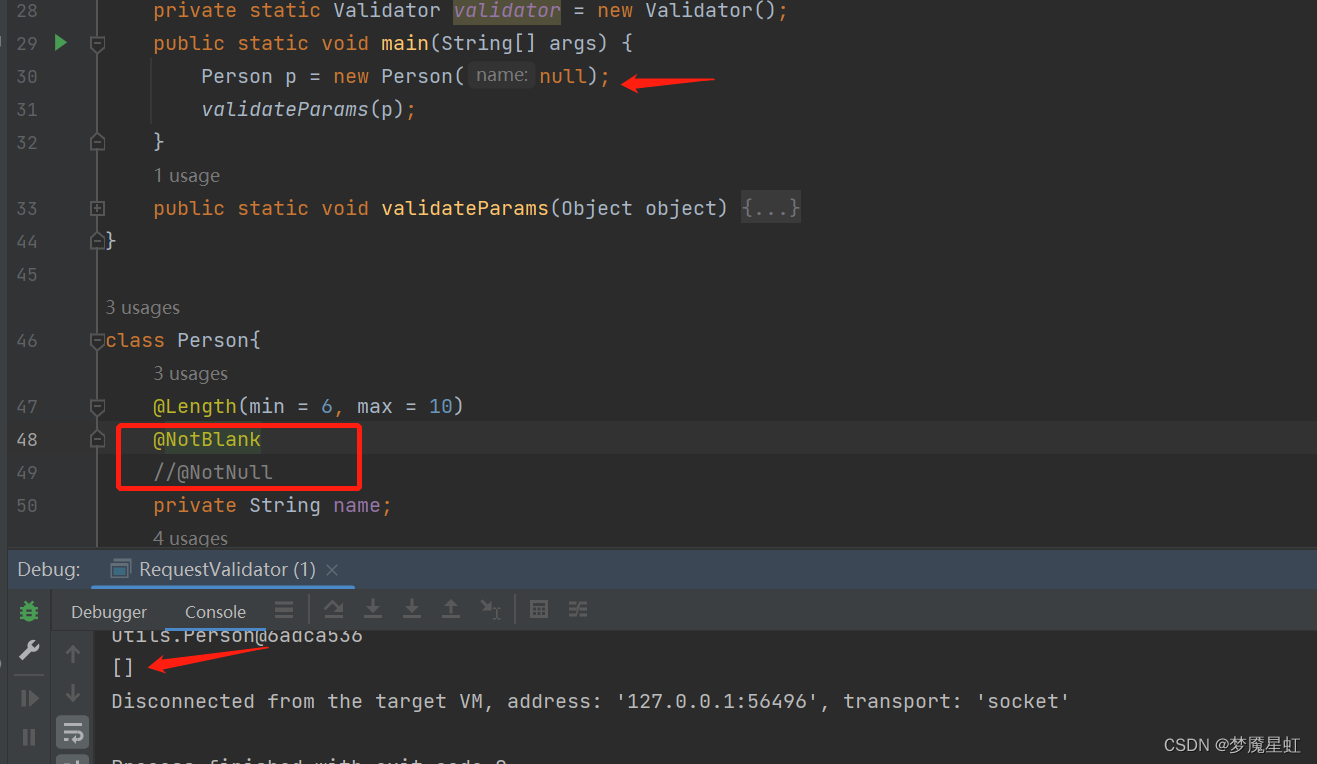The width and height of the screenshot is (1317, 764).
Task: Click @Length annotation on line 47
Action: point(195,406)
